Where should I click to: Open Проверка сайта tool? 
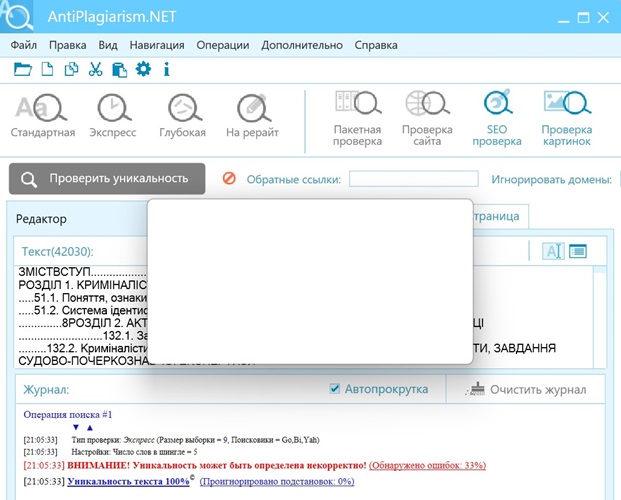pyautogui.click(x=427, y=118)
